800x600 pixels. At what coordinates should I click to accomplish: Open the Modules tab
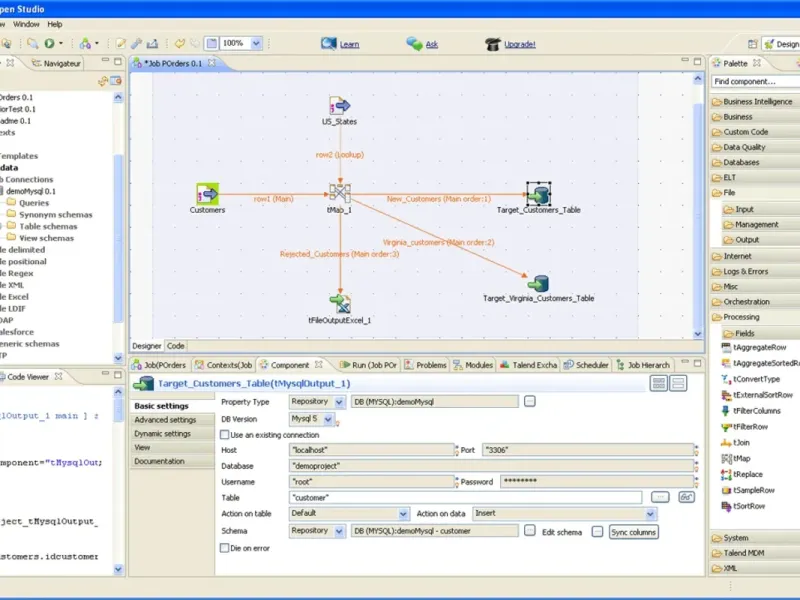tap(473, 365)
